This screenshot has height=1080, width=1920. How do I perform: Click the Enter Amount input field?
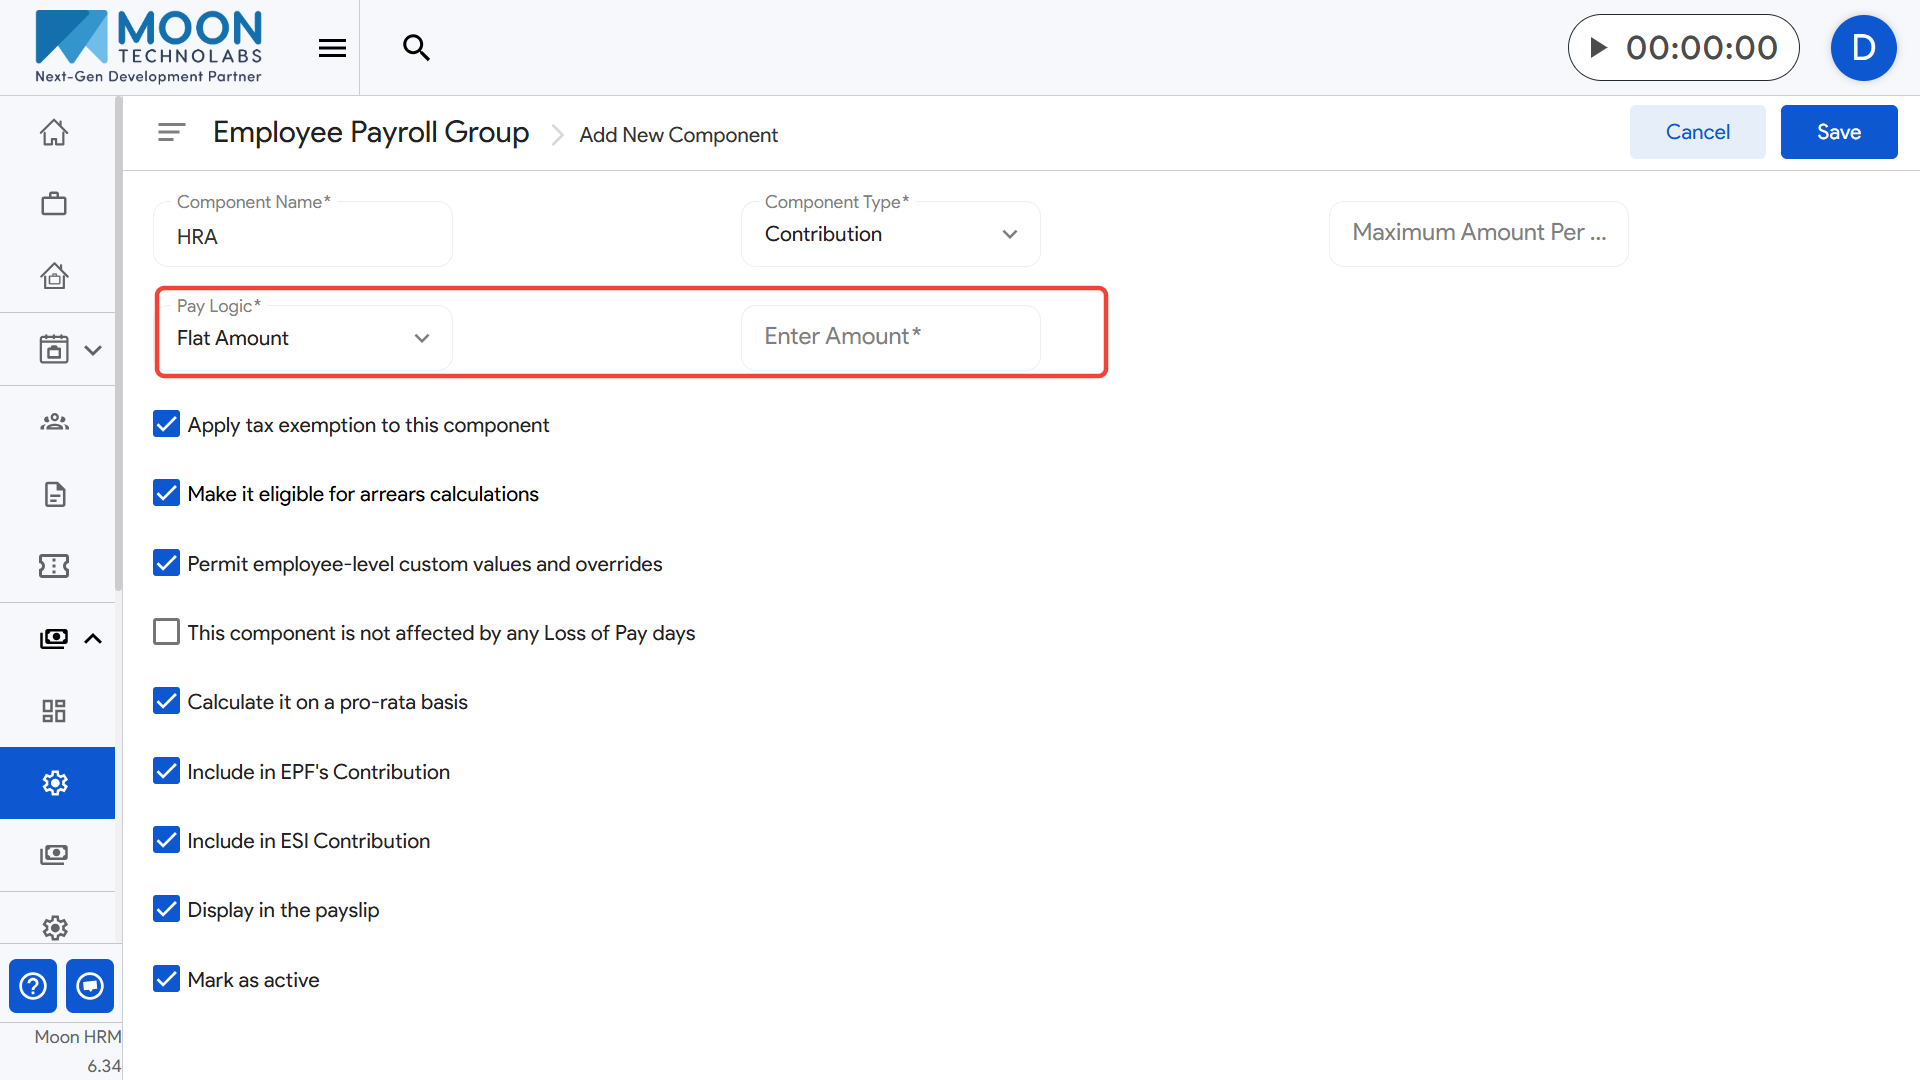pos(890,337)
